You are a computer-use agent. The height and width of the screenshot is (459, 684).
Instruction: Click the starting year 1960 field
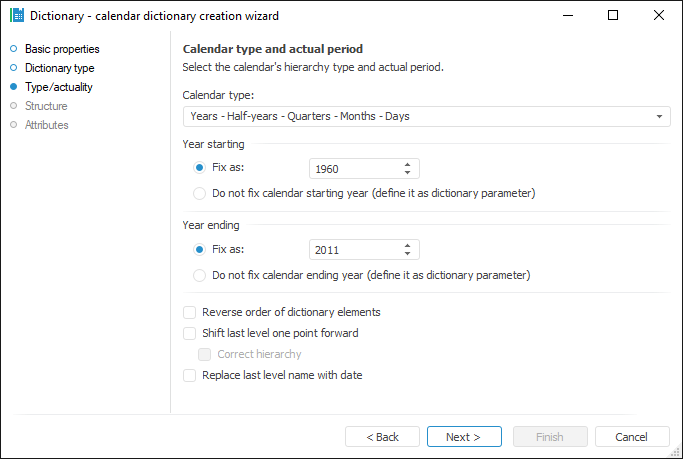(354, 169)
